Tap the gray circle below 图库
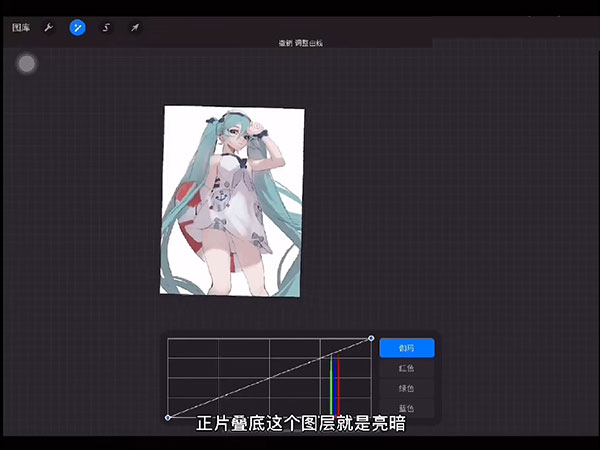The width and height of the screenshot is (600, 450). point(27,64)
